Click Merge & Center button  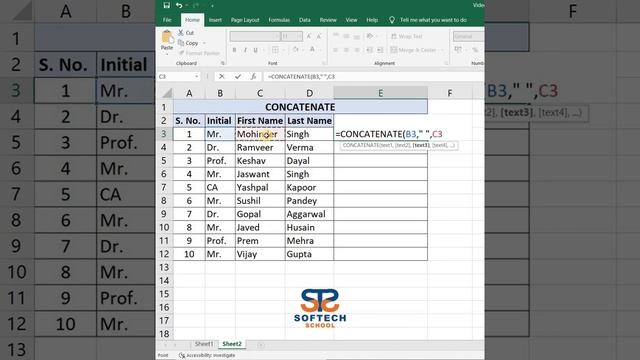click(413, 50)
